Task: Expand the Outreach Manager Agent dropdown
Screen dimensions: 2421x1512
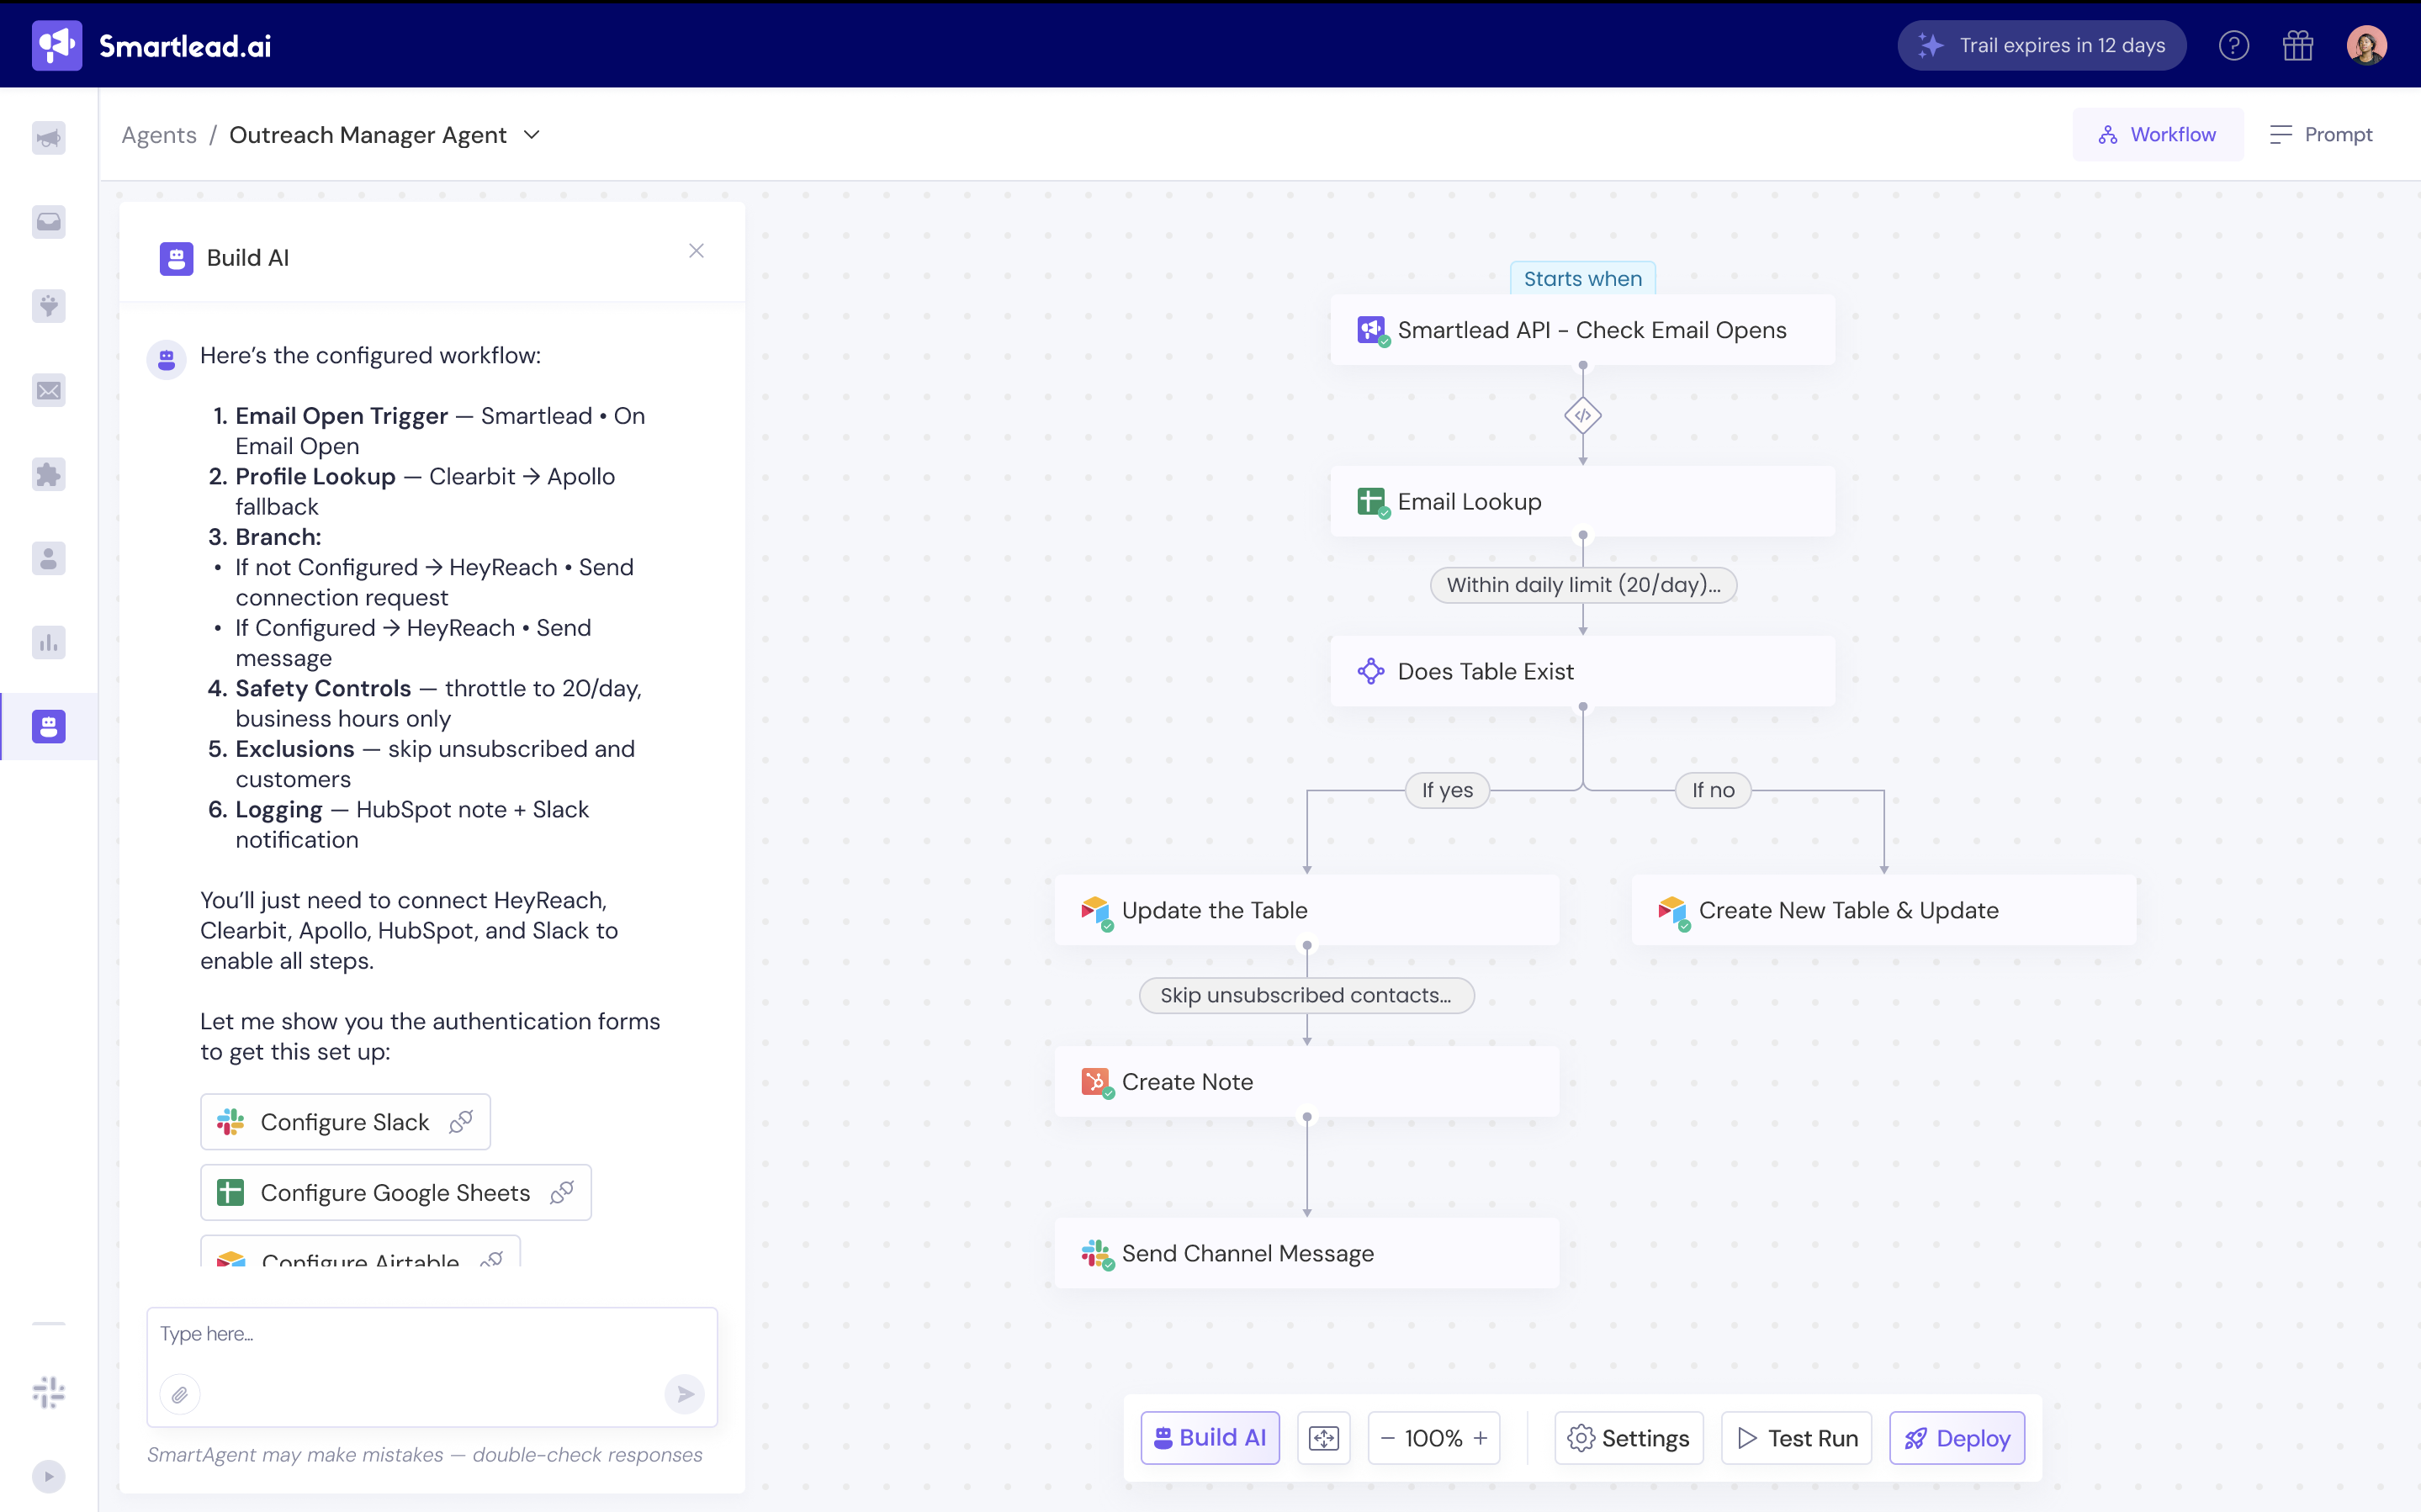Action: (532, 135)
